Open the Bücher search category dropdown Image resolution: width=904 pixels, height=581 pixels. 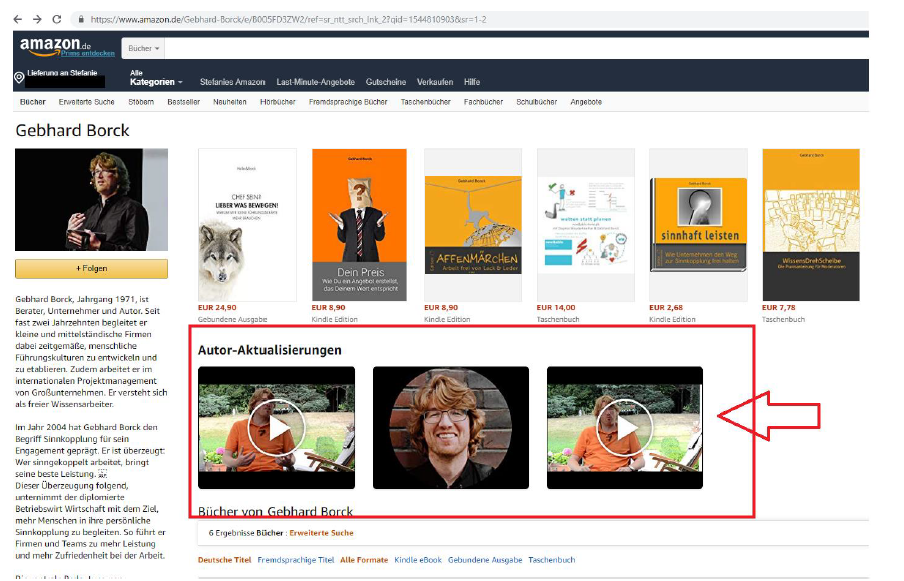[143, 48]
